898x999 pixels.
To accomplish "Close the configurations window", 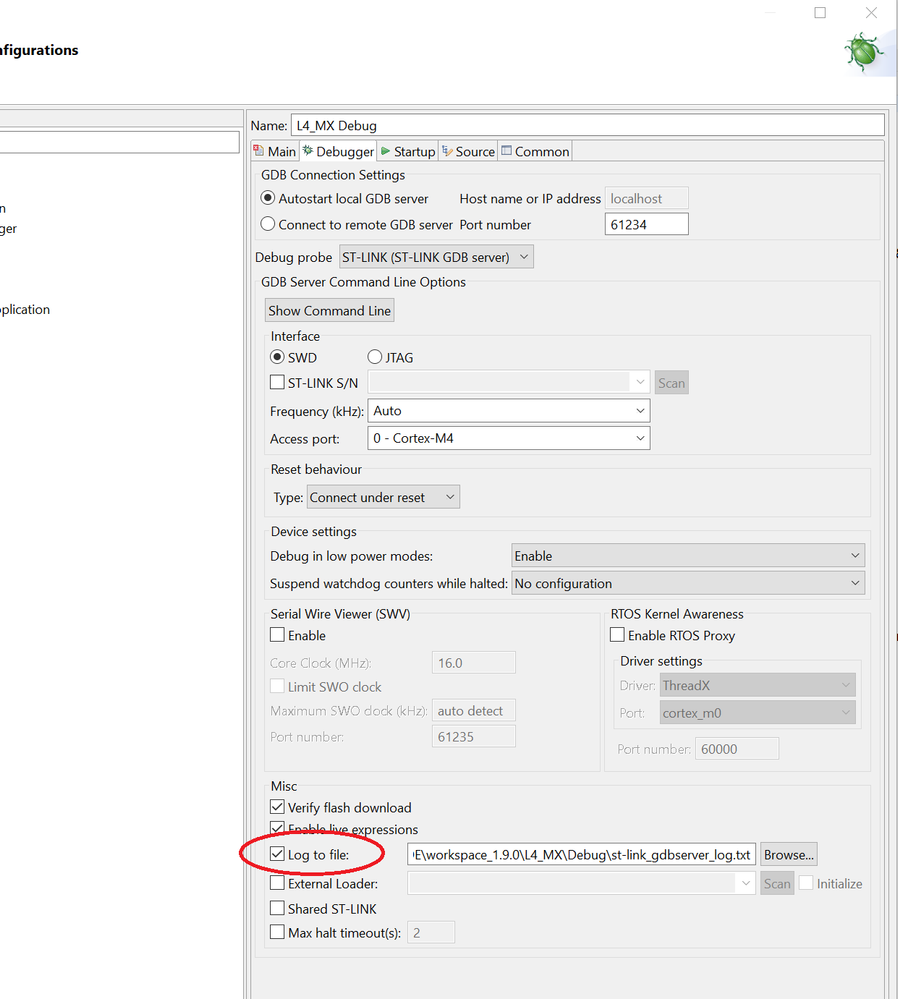I will tap(871, 13).
